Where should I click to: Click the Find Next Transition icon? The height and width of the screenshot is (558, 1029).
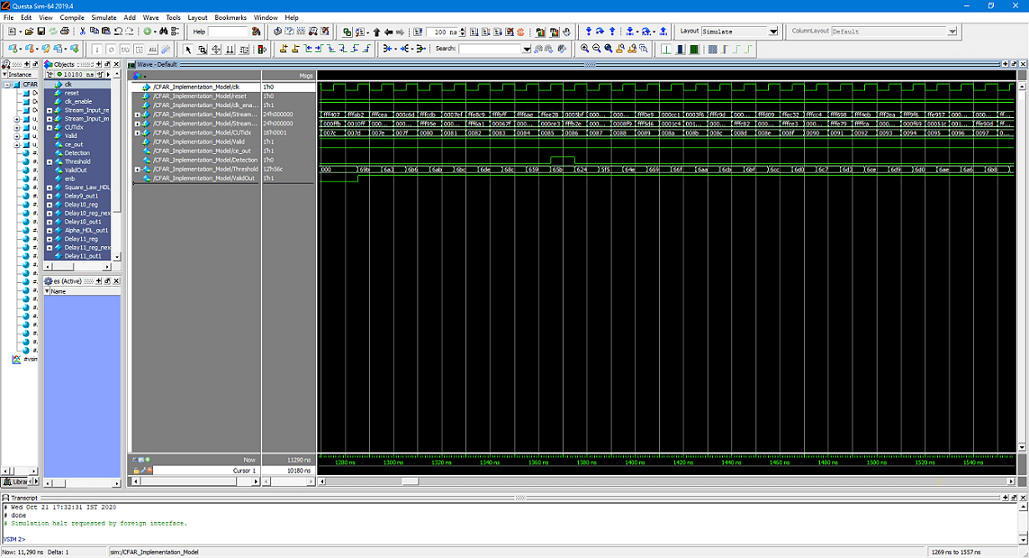[319, 49]
